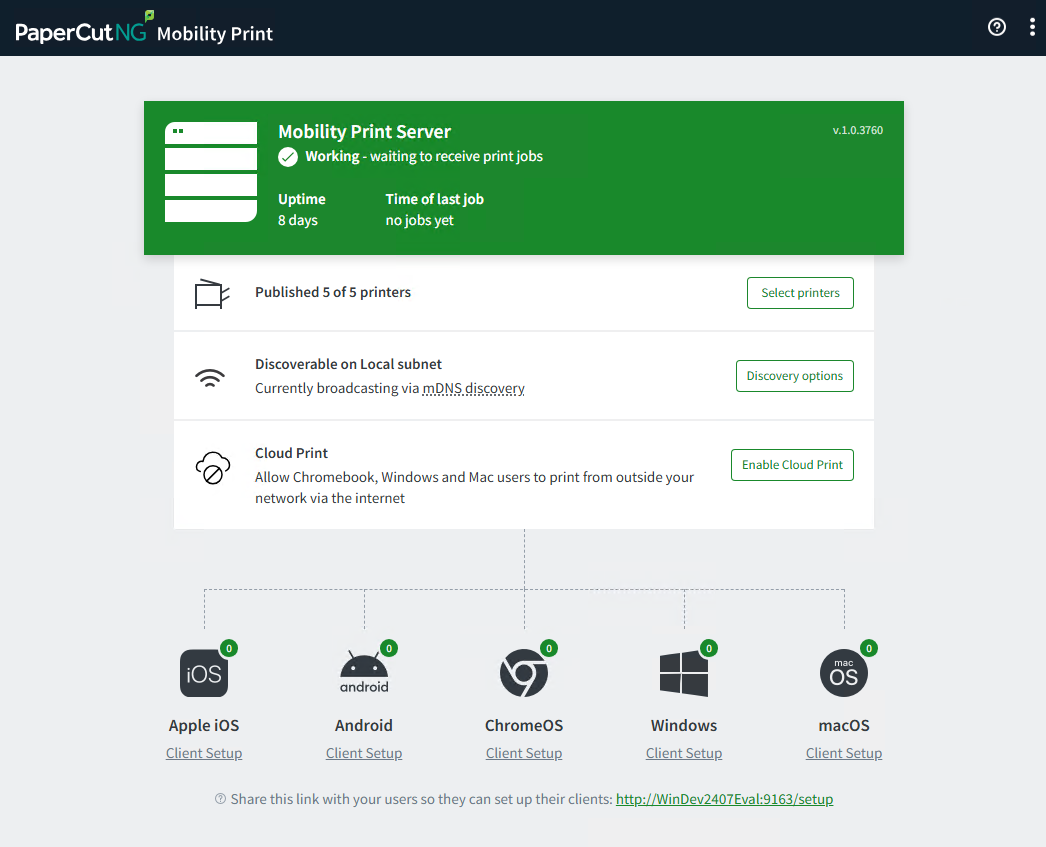
Task: Click the server rack icon
Action: coord(211,172)
